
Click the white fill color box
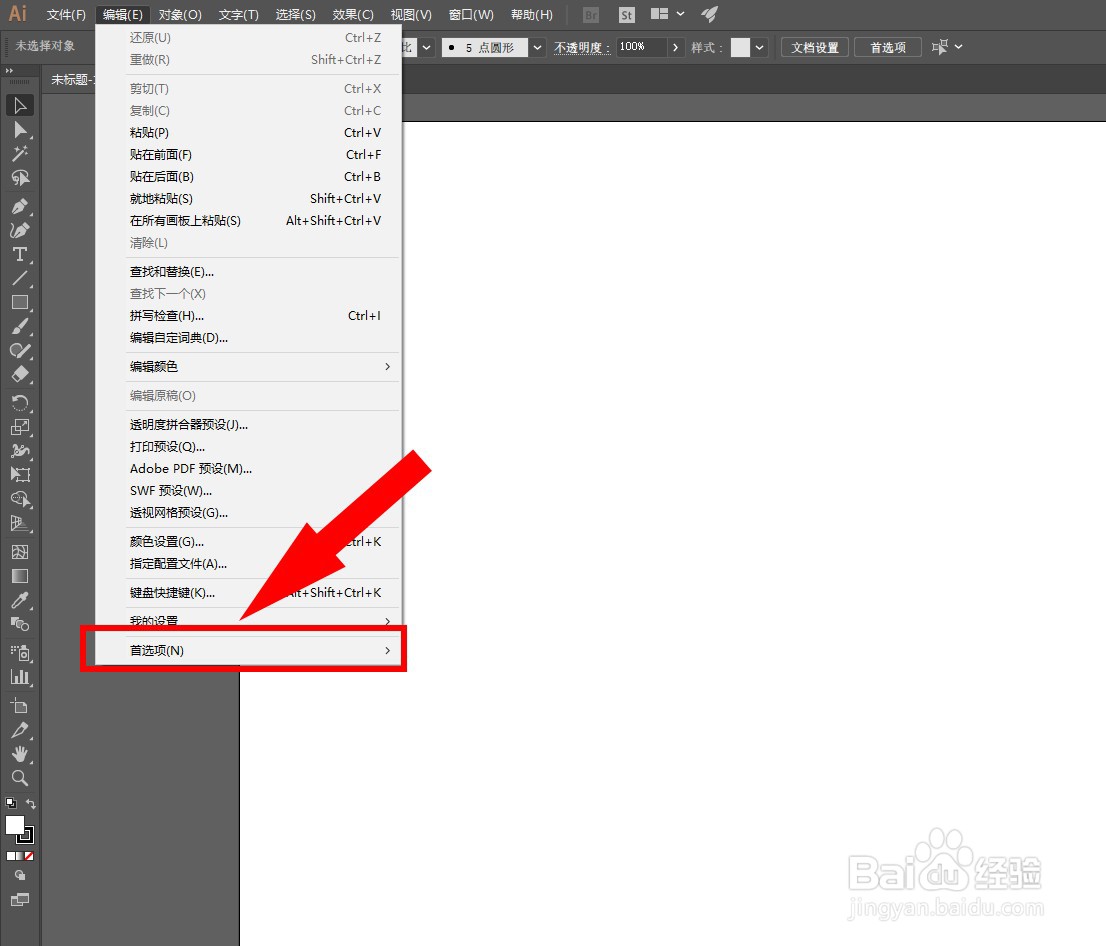coord(15,825)
